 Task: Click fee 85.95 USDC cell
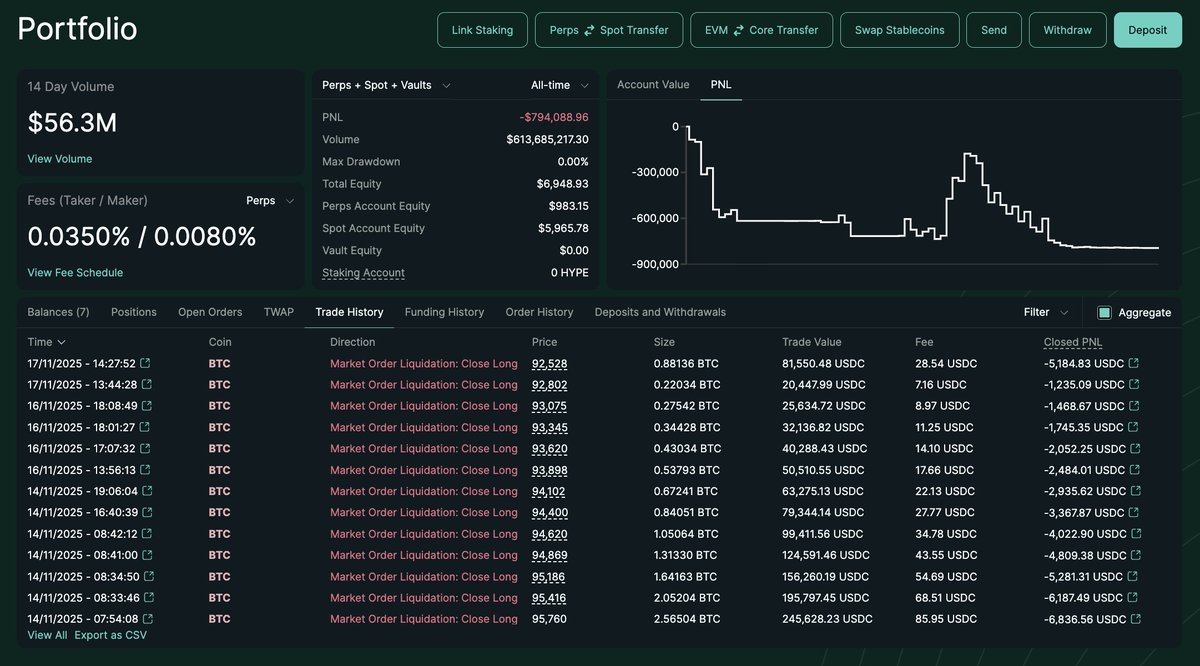pos(946,619)
